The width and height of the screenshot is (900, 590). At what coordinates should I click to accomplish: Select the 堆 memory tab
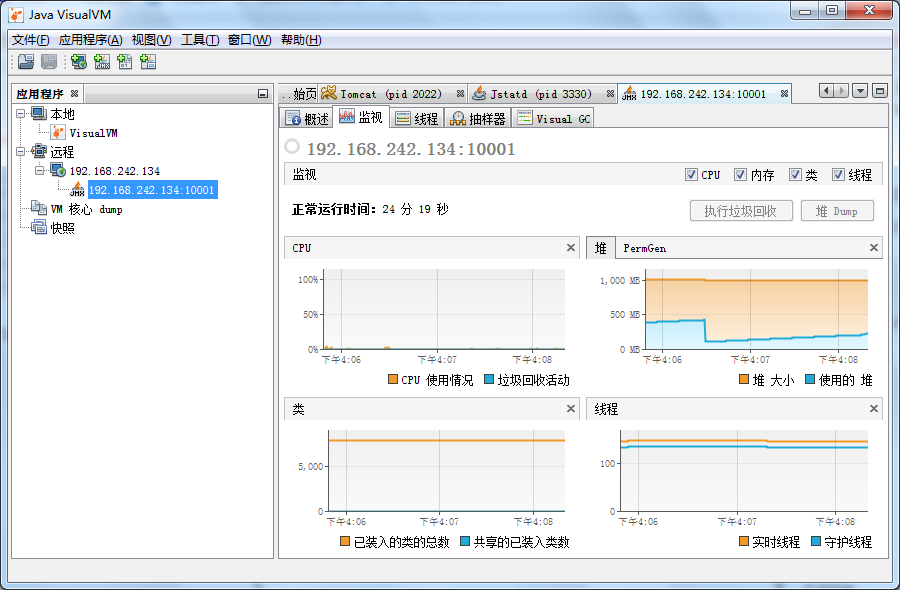600,248
